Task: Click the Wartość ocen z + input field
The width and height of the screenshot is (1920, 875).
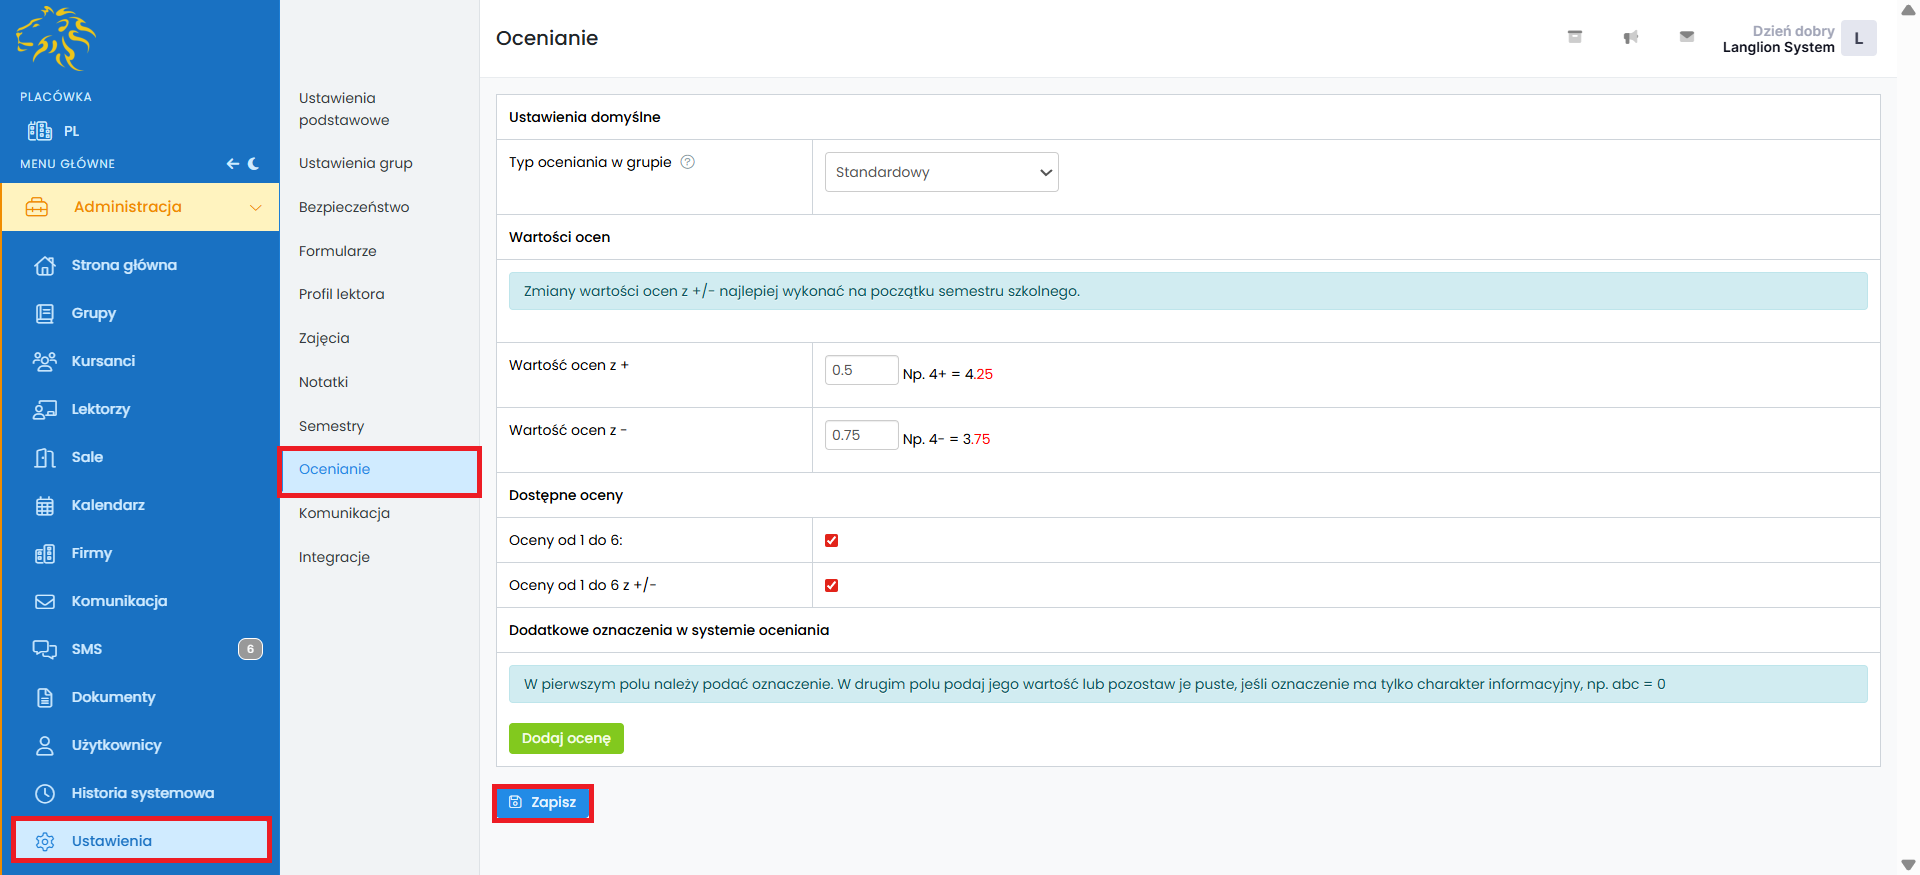Action: coord(861,370)
